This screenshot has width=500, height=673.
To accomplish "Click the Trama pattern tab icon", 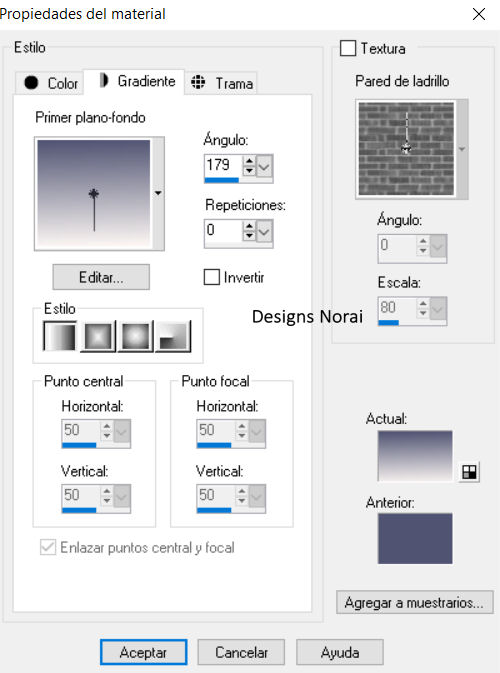I will point(198,82).
